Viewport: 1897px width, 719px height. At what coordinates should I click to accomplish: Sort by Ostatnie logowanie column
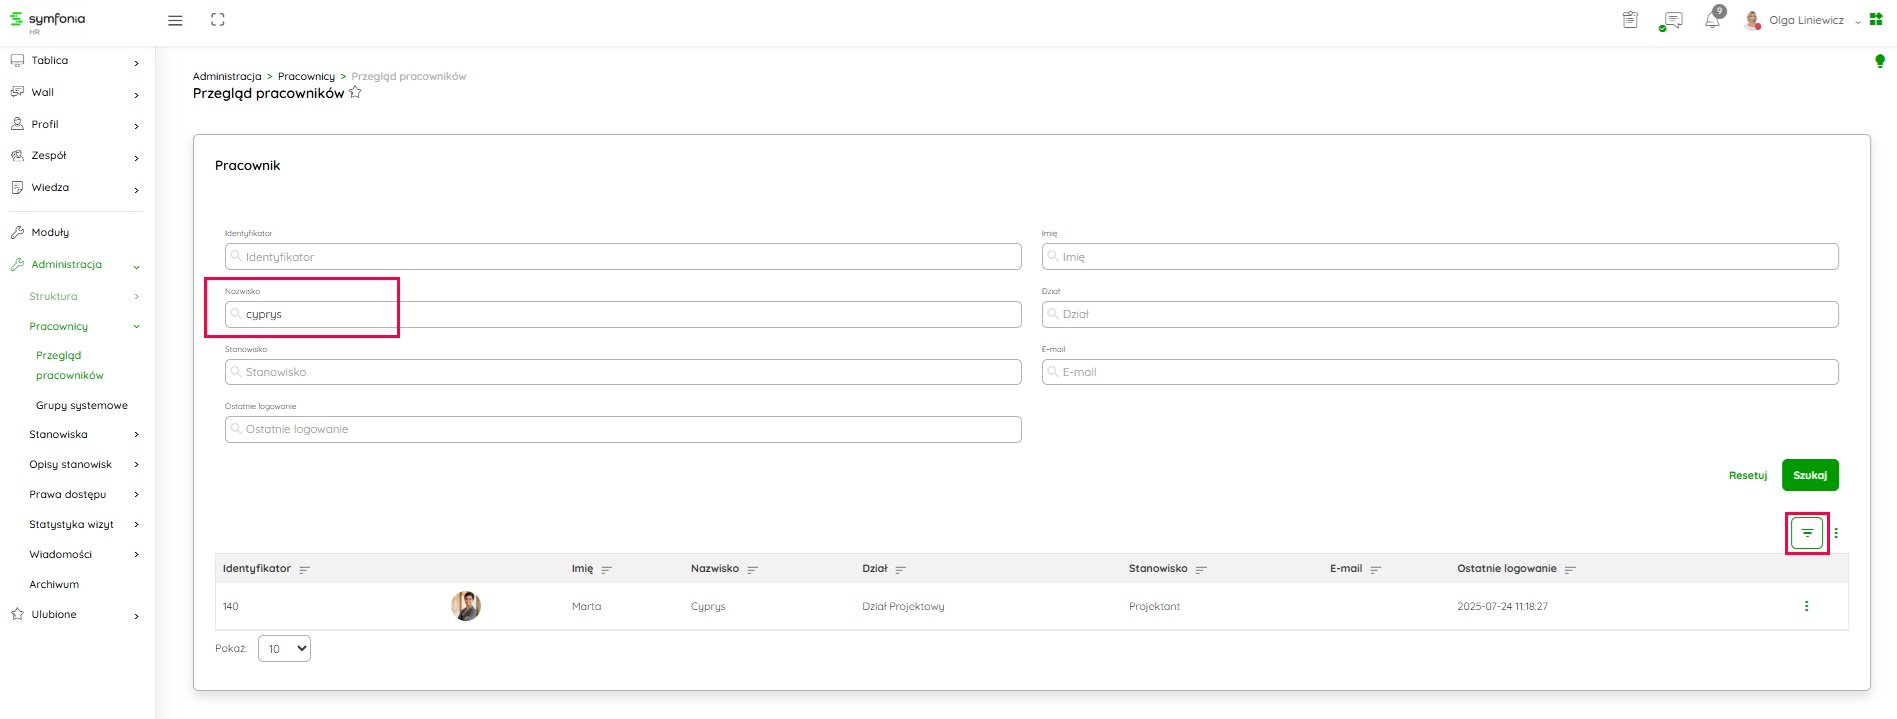pos(1570,570)
